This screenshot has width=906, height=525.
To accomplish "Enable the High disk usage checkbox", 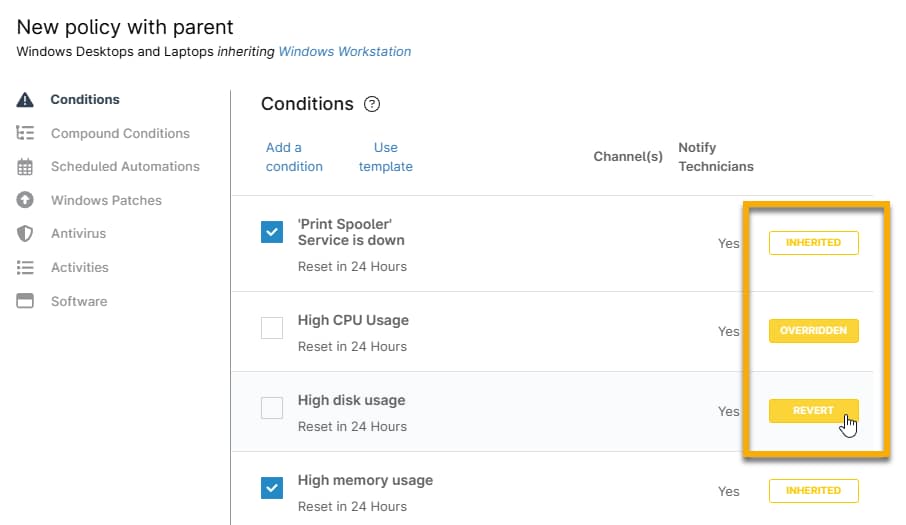I will 272,408.
